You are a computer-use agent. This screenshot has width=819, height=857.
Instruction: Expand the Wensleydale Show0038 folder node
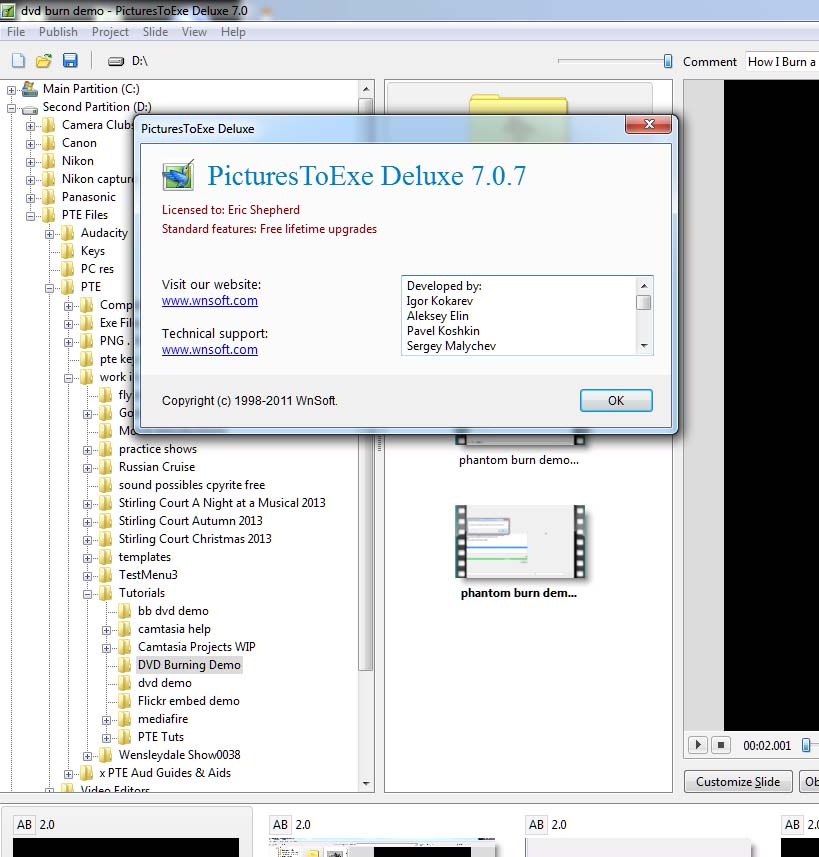(x=87, y=756)
